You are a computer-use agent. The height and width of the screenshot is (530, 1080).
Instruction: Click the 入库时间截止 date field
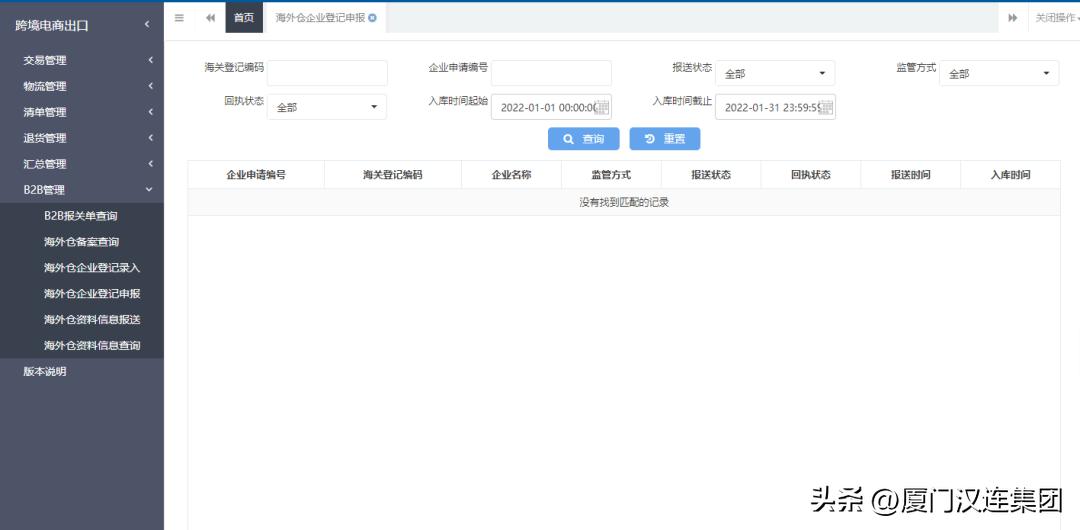[x=775, y=107]
